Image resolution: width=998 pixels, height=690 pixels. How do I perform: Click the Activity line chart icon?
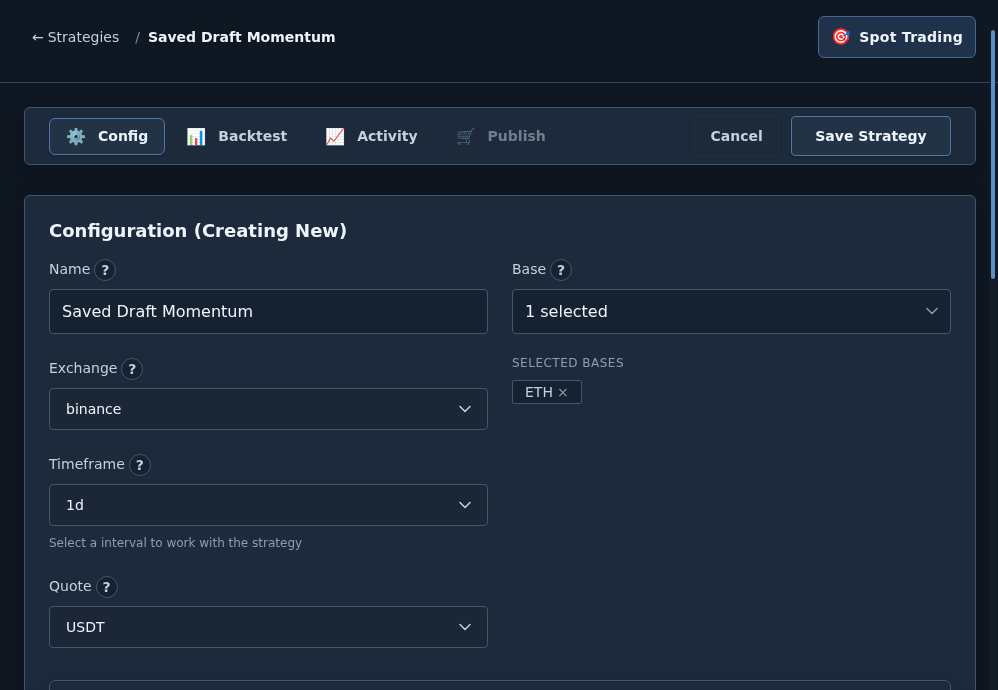335,136
